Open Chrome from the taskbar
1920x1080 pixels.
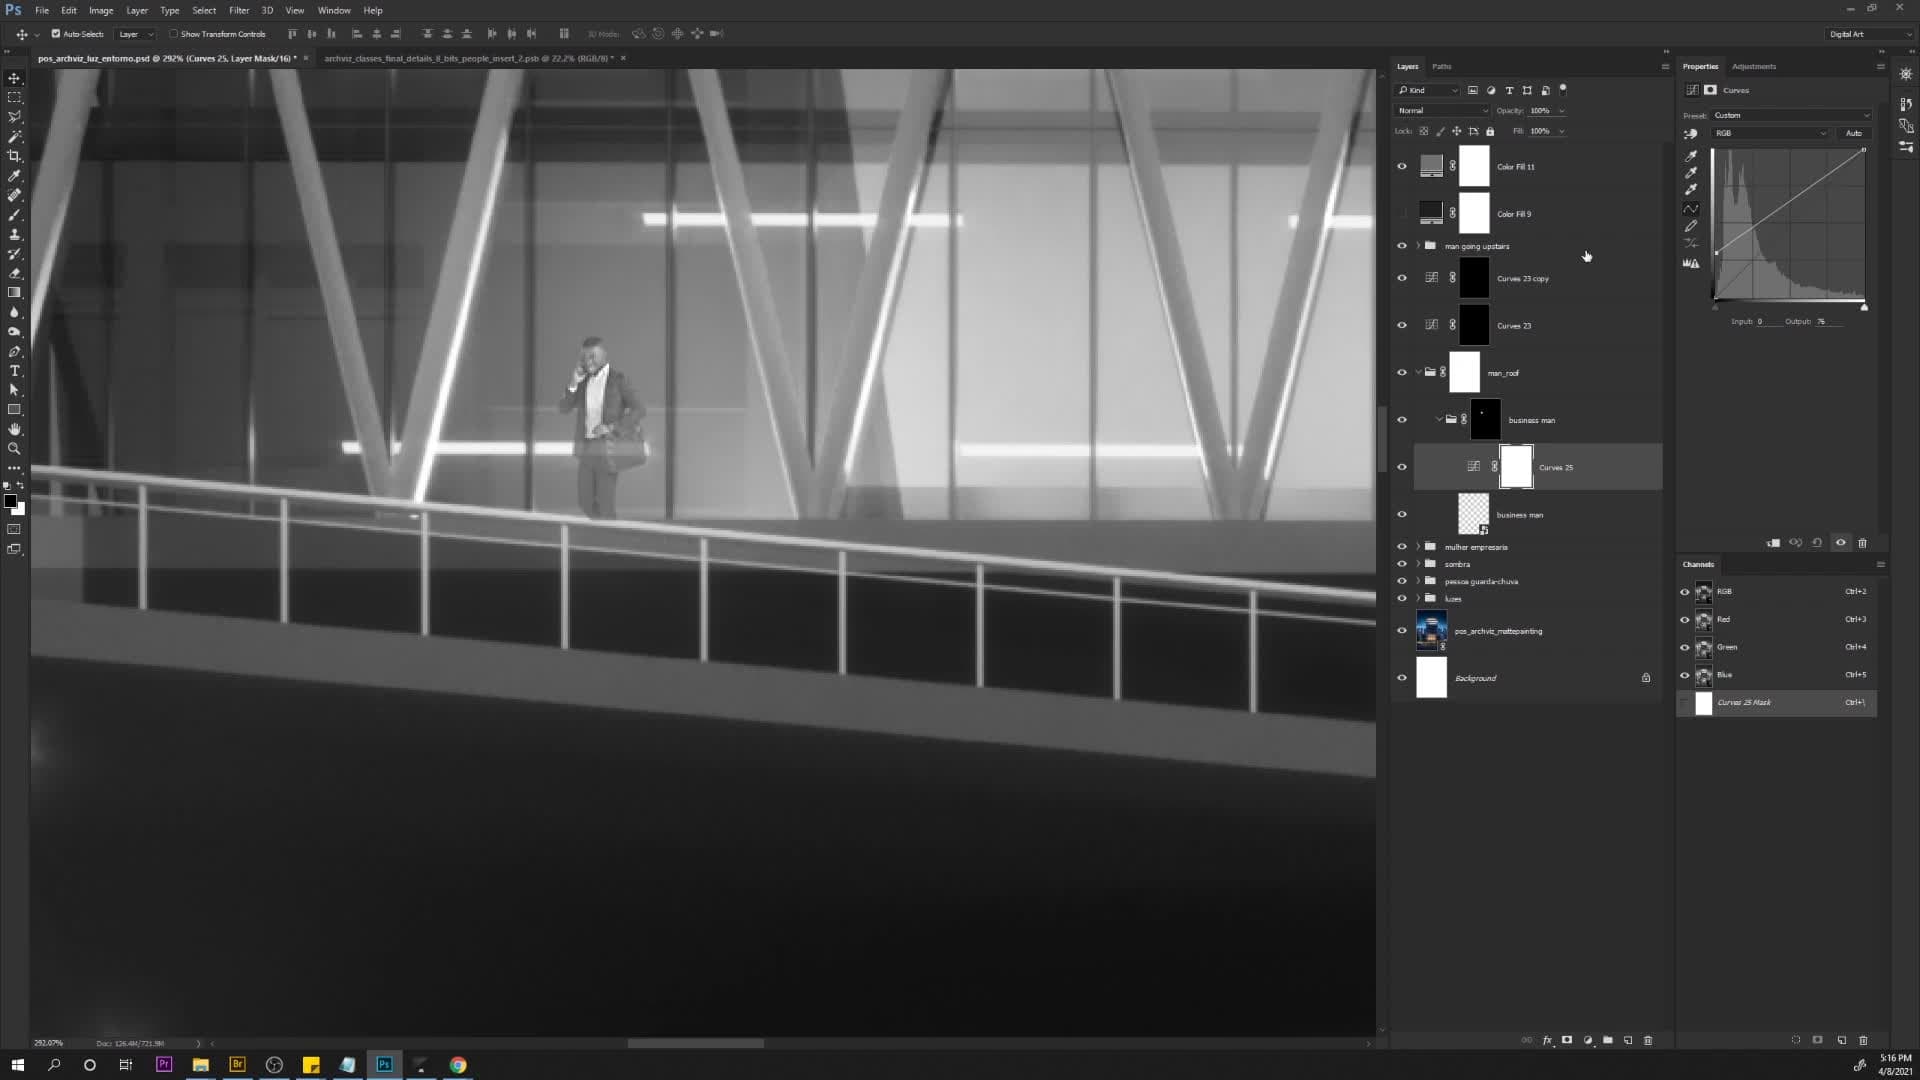tap(458, 1065)
